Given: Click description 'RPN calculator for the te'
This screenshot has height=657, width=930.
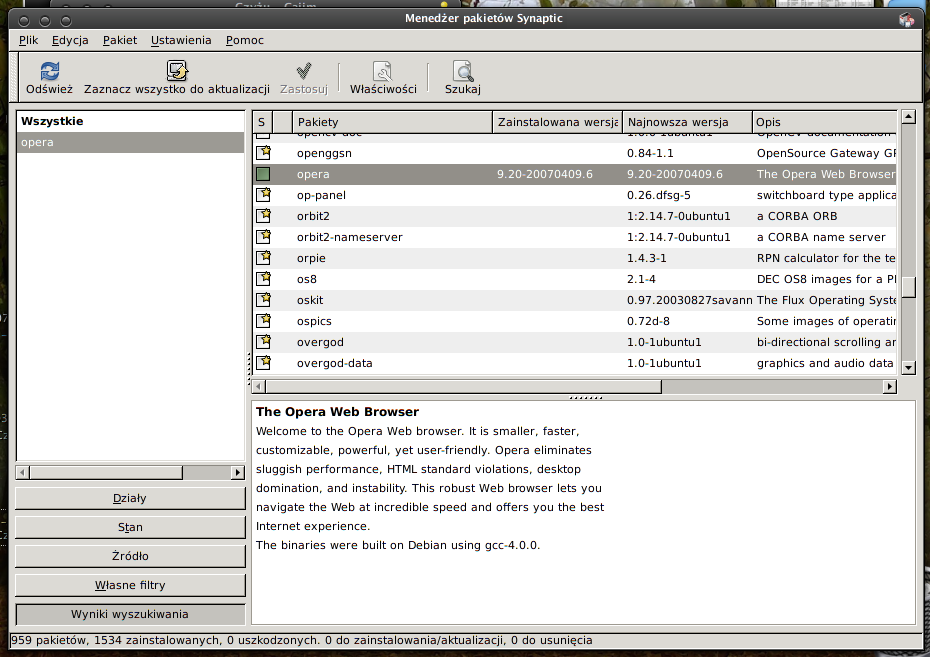Looking at the screenshot, I should click(826, 258).
